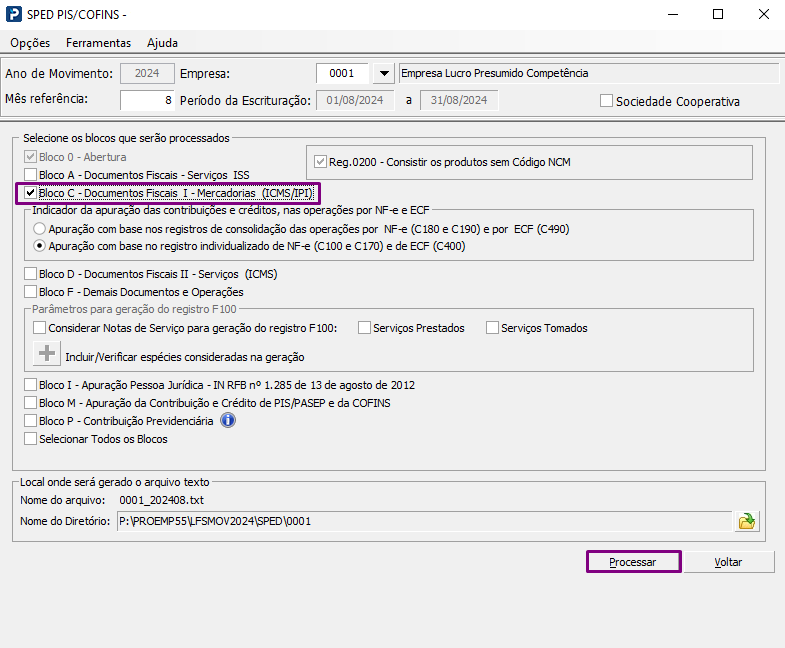Select individualized NF-e C100 and C170 radio
Viewport: 785px width, 648px height.
click(x=40, y=245)
